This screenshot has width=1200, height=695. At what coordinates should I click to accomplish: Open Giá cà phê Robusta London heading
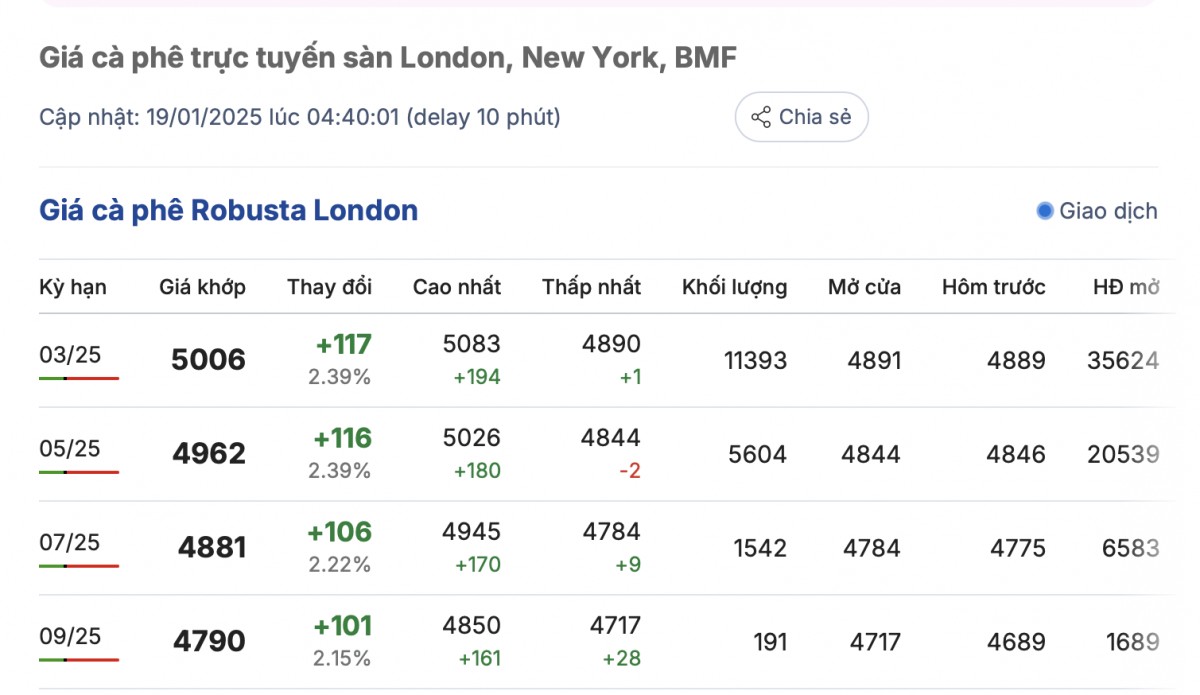click(228, 211)
